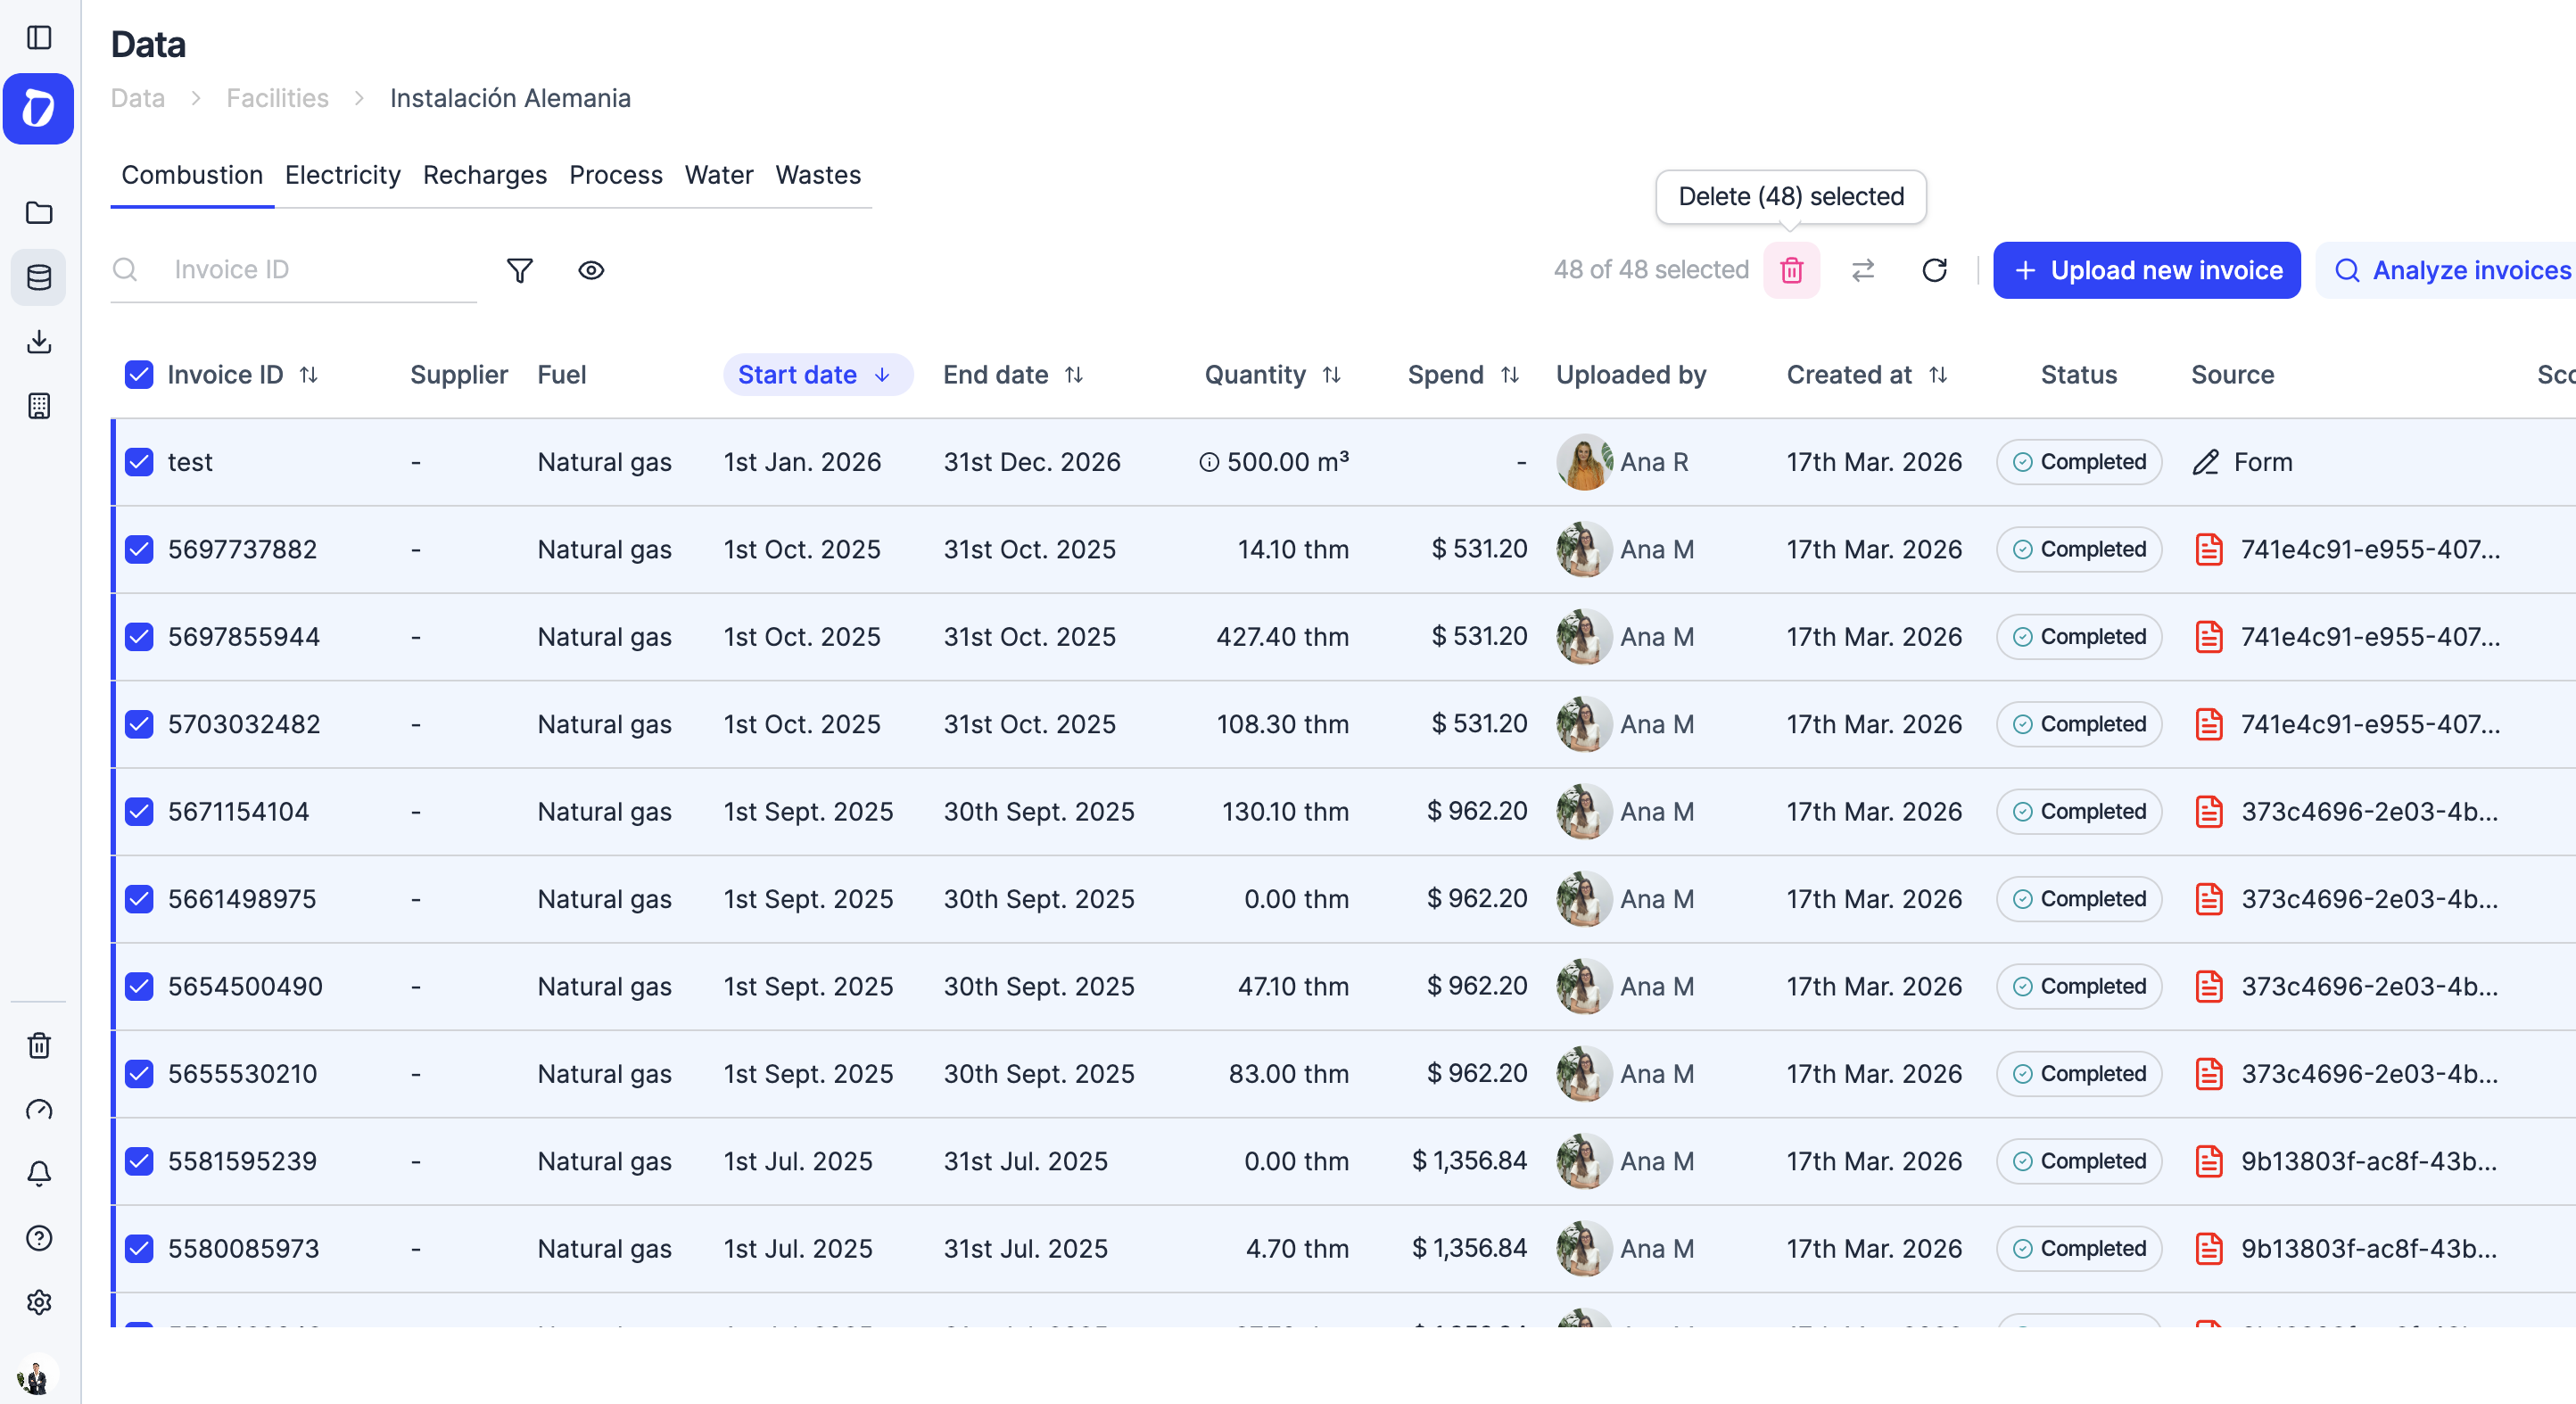Open the trash section in the sidebar
2576x1404 pixels.
(x=38, y=1045)
